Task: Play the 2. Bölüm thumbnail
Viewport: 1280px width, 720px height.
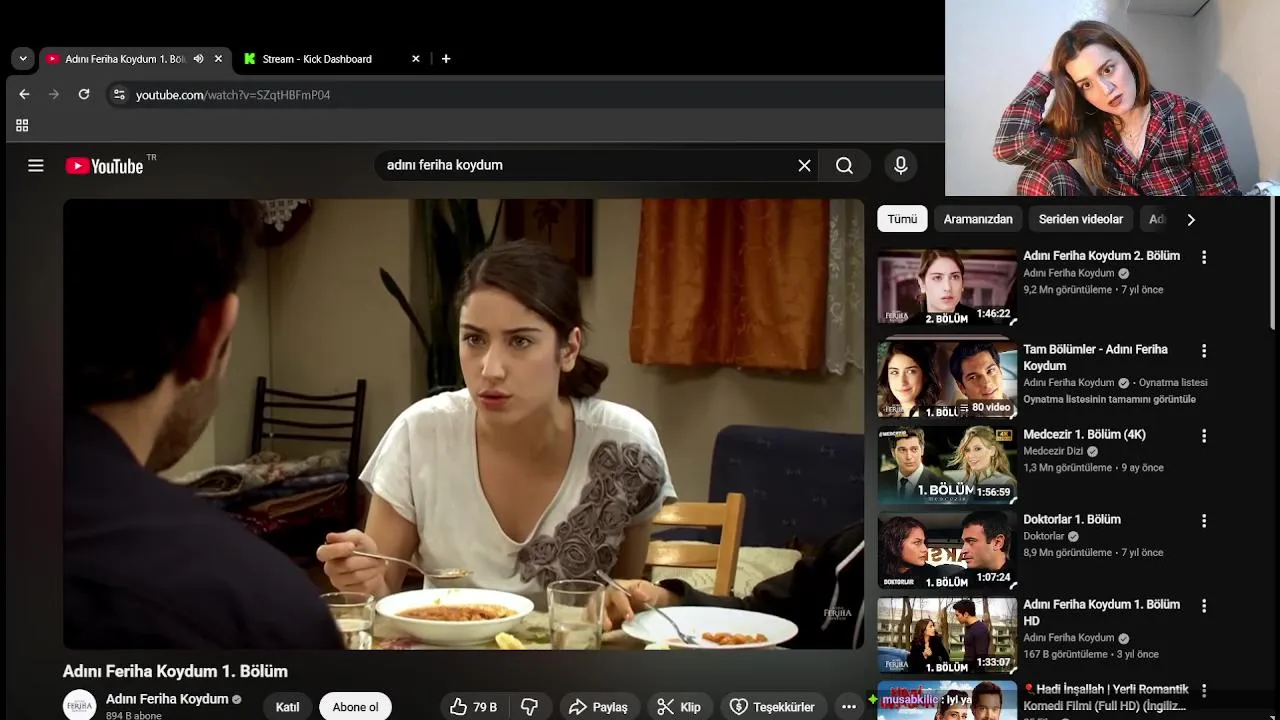Action: (947, 287)
